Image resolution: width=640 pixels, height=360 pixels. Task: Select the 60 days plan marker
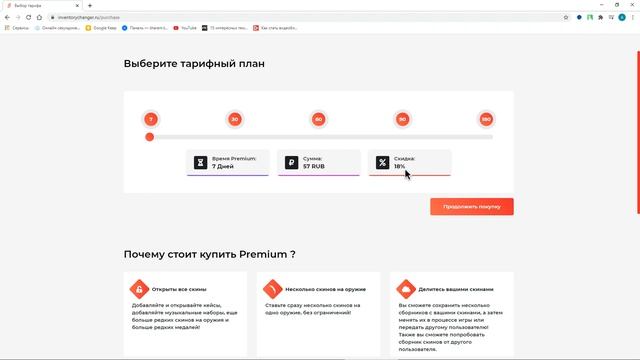pyautogui.click(x=318, y=119)
